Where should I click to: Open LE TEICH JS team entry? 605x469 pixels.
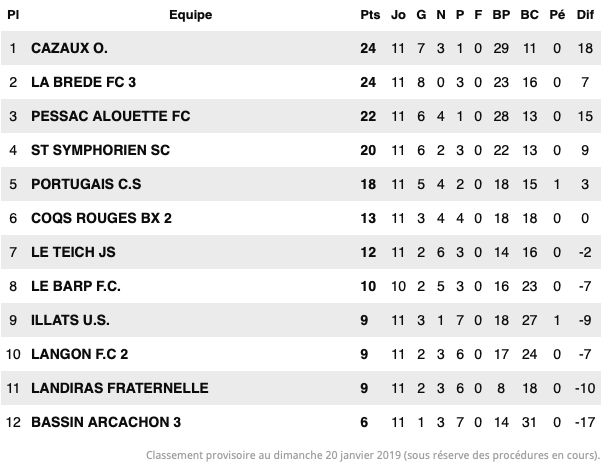[x=73, y=252]
